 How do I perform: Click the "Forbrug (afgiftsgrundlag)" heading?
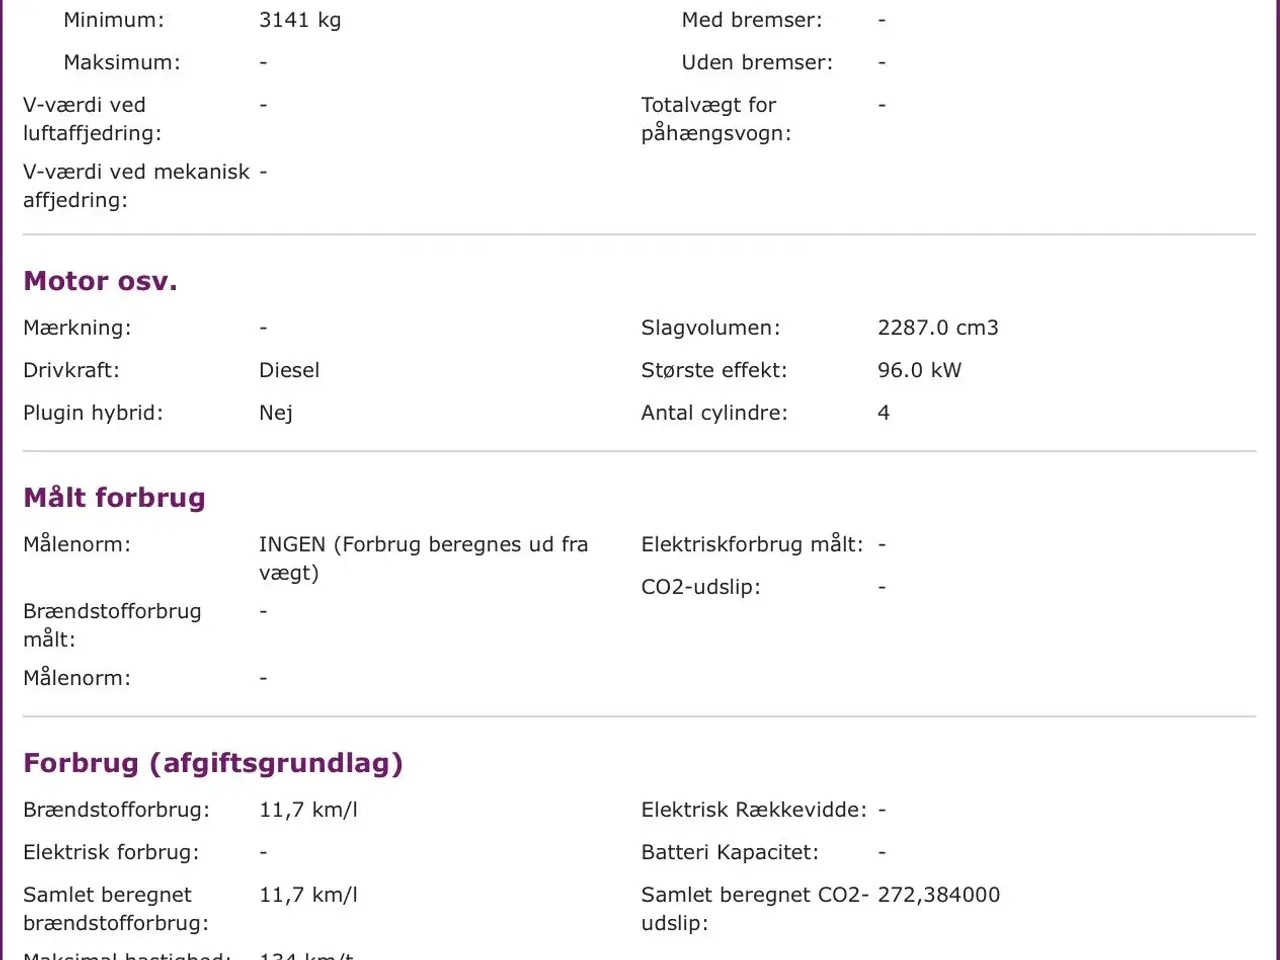pyautogui.click(x=213, y=763)
